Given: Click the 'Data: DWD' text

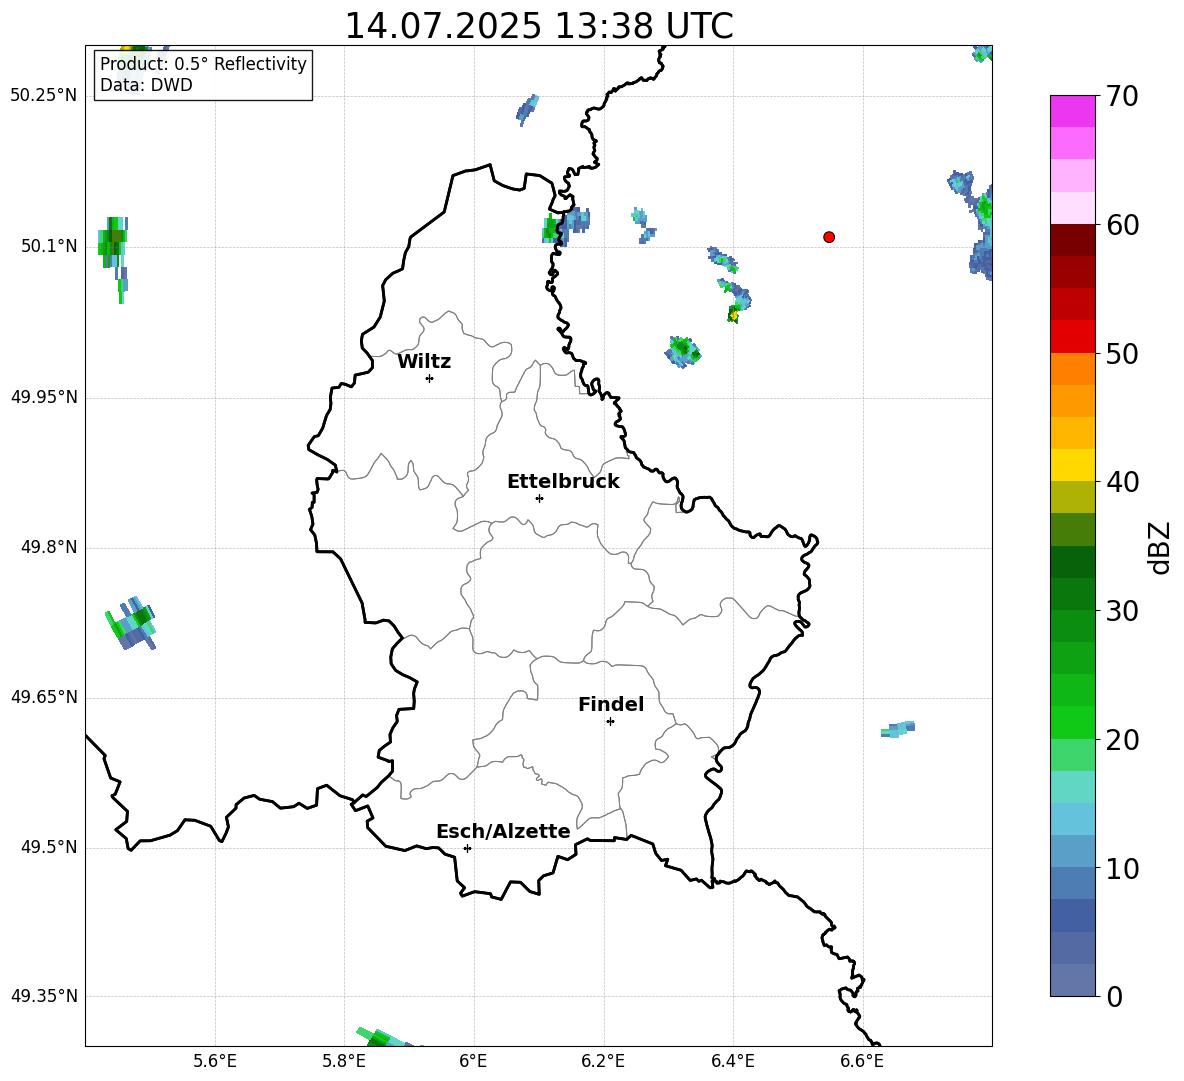Looking at the screenshot, I should (146, 85).
